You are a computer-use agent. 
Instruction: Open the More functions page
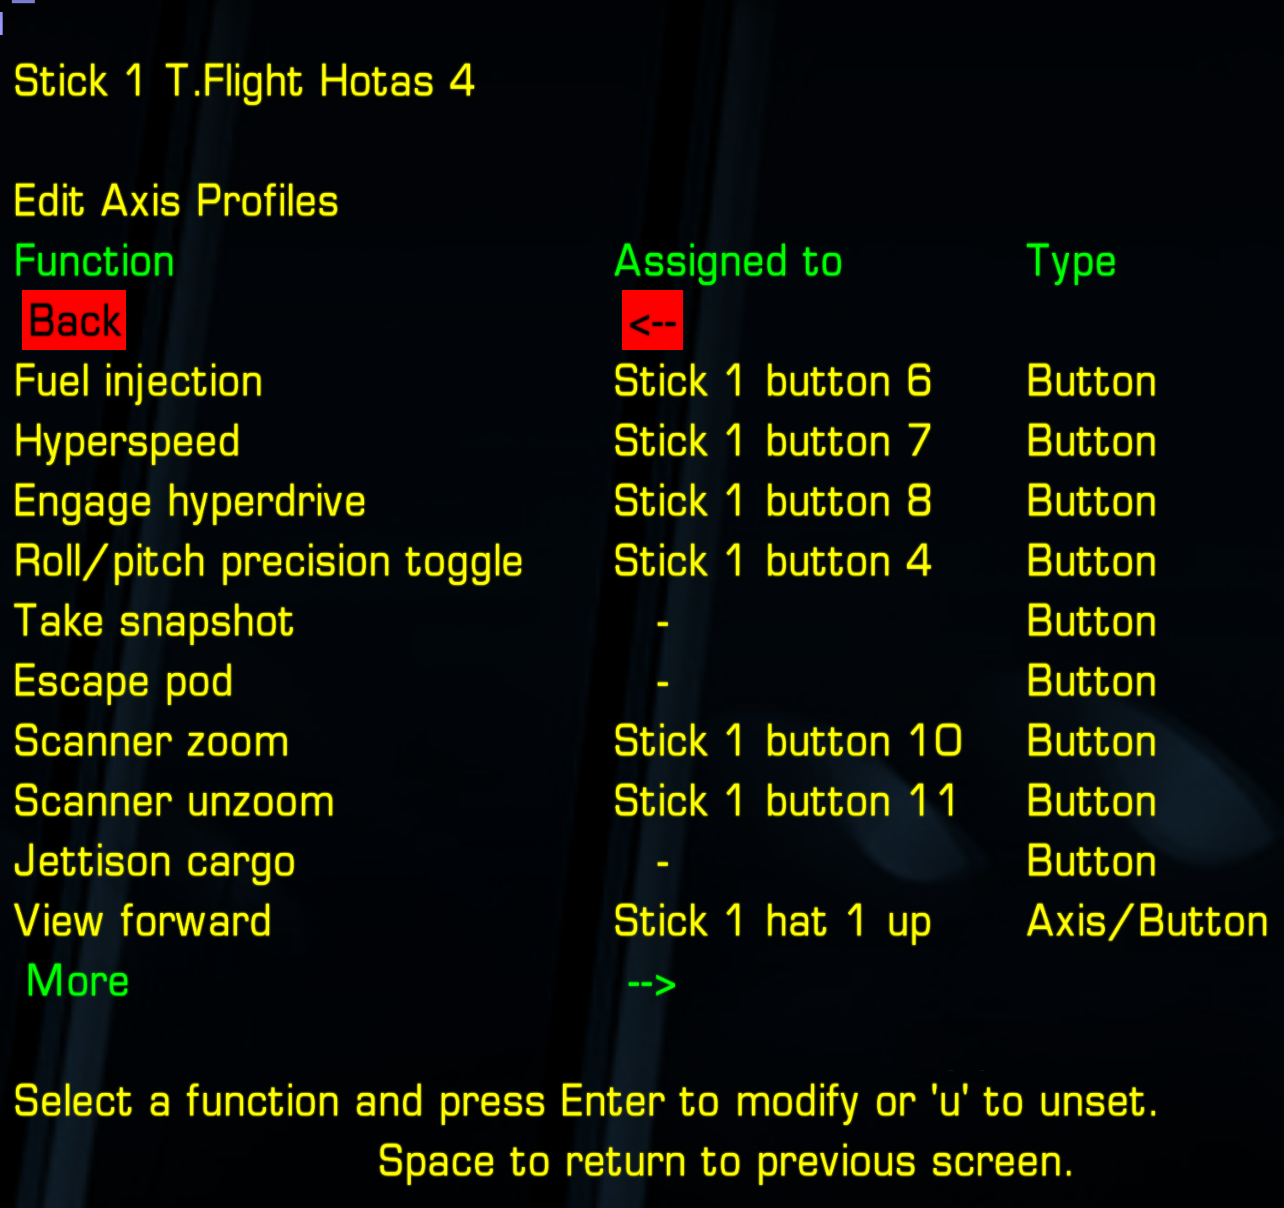click(x=78, y=981)
